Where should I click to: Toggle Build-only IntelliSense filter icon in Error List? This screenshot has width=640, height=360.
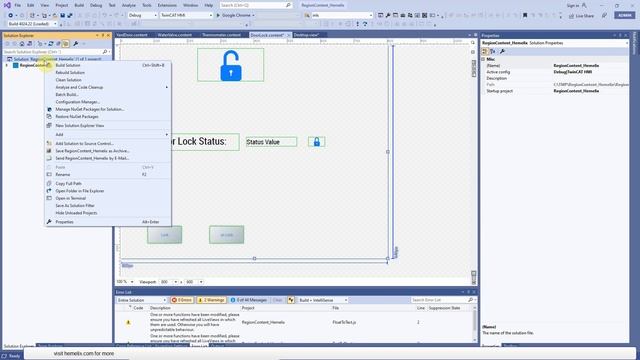291,300
